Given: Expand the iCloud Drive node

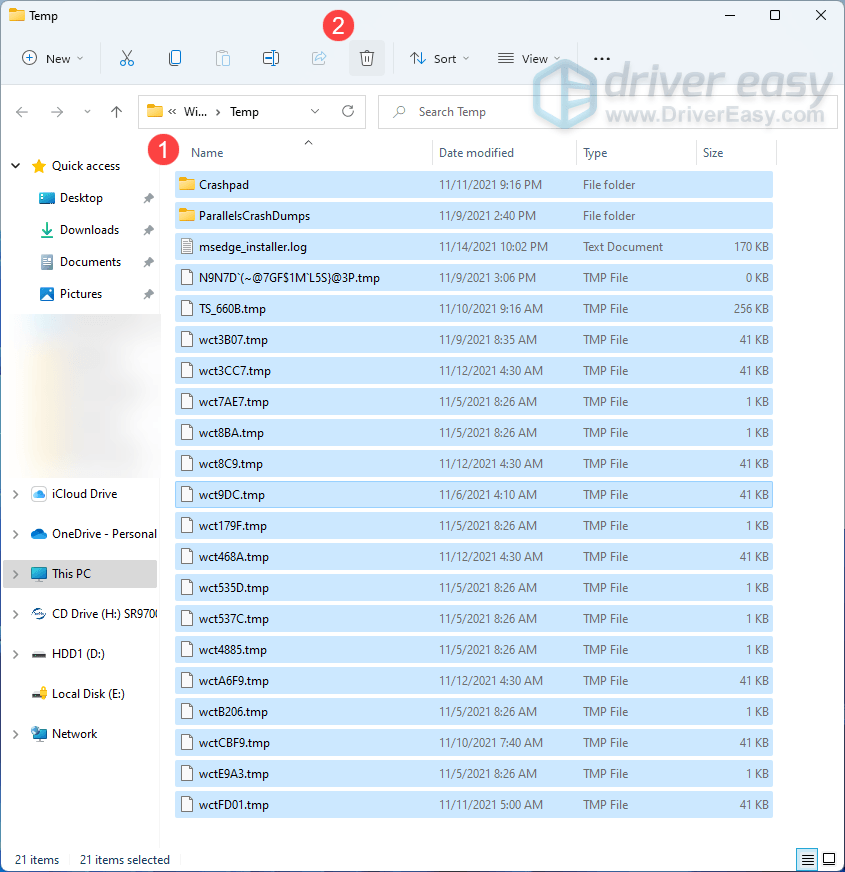Looking at the screenshot, I should tap(16, 494).
